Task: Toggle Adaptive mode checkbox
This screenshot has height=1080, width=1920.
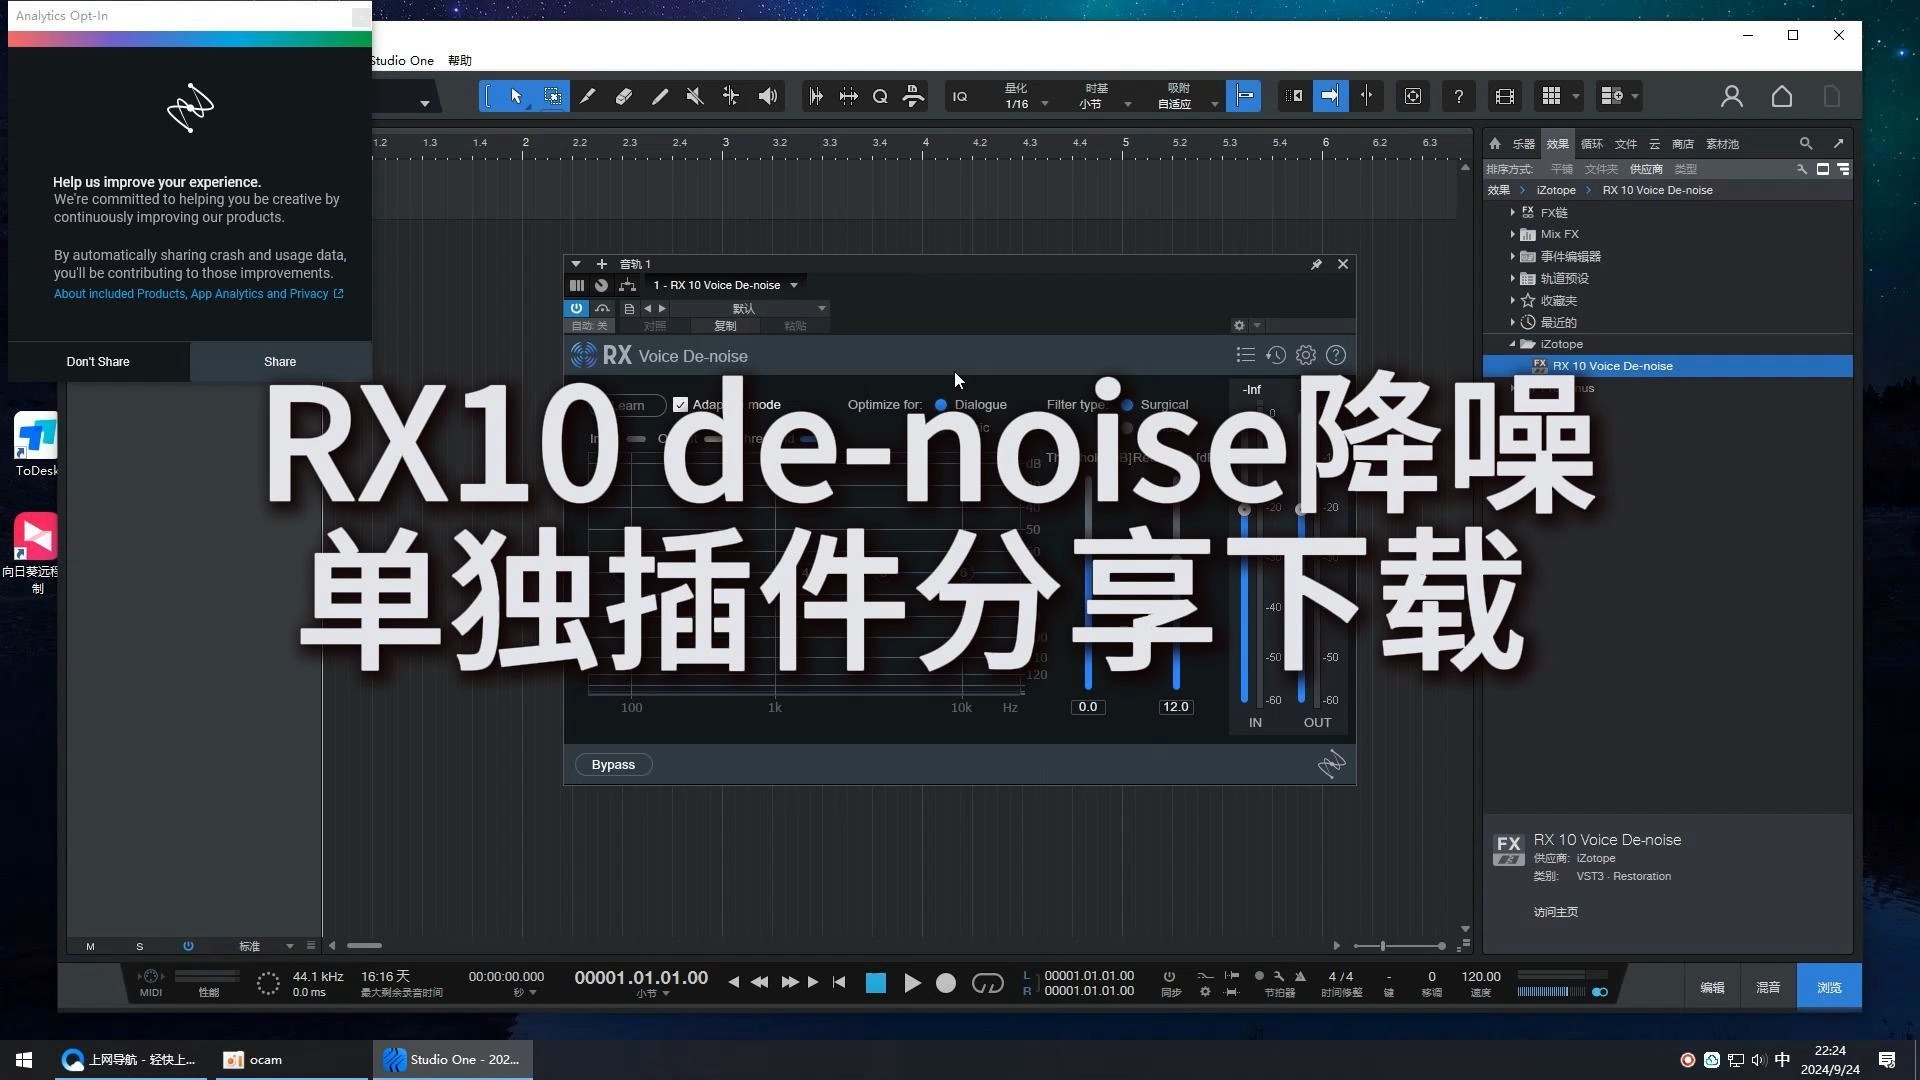Action: point(680,405)
